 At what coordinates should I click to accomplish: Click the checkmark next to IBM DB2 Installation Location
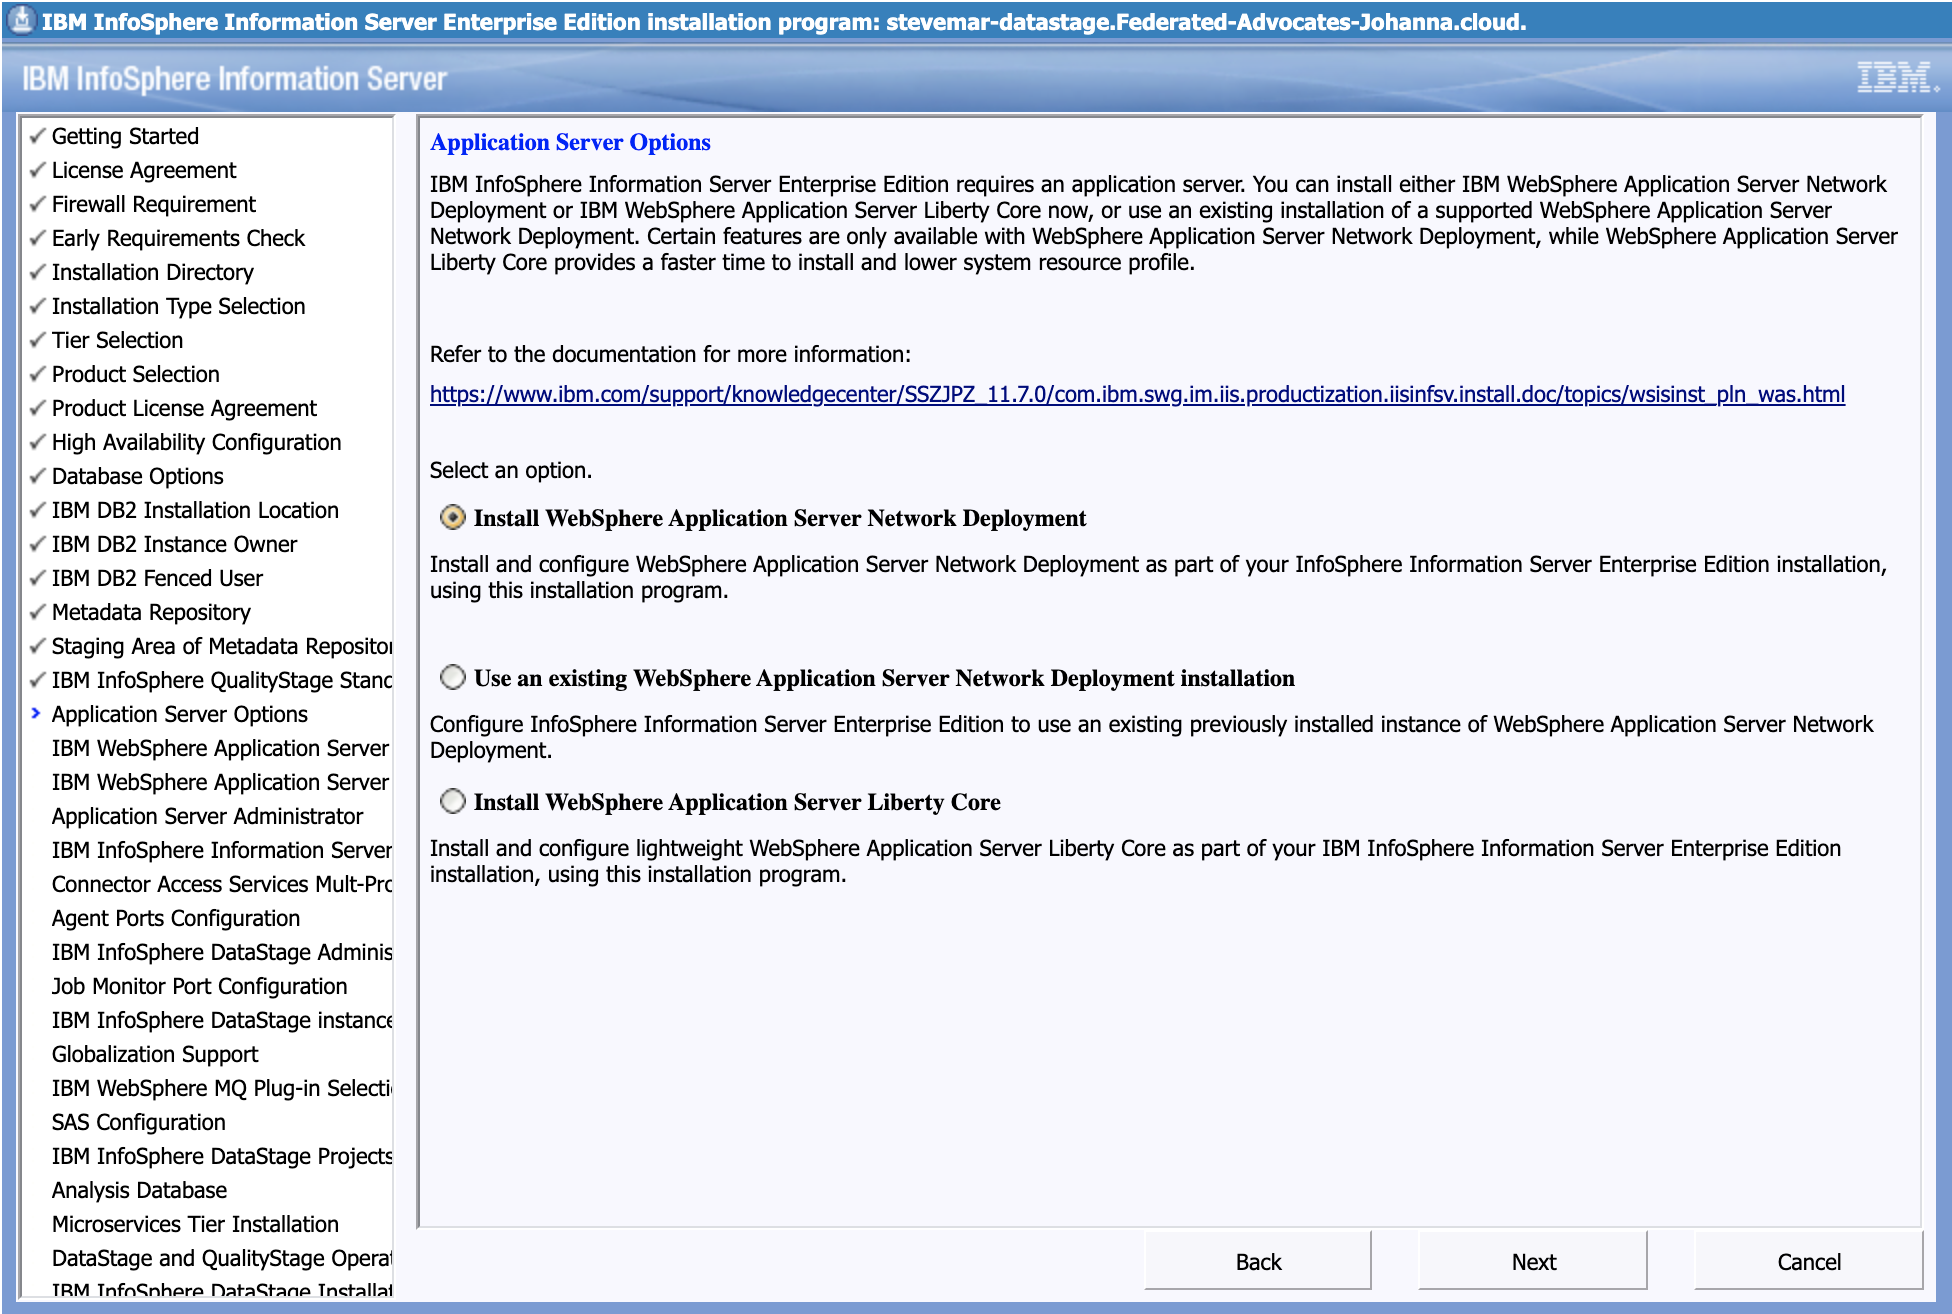38,509
